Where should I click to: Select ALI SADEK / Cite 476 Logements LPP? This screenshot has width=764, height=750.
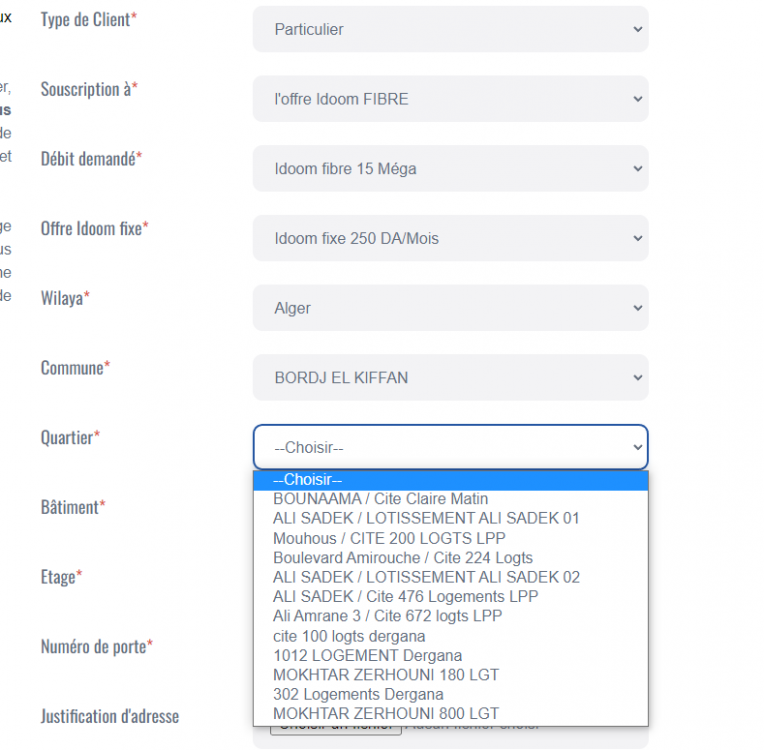point(450,597)
